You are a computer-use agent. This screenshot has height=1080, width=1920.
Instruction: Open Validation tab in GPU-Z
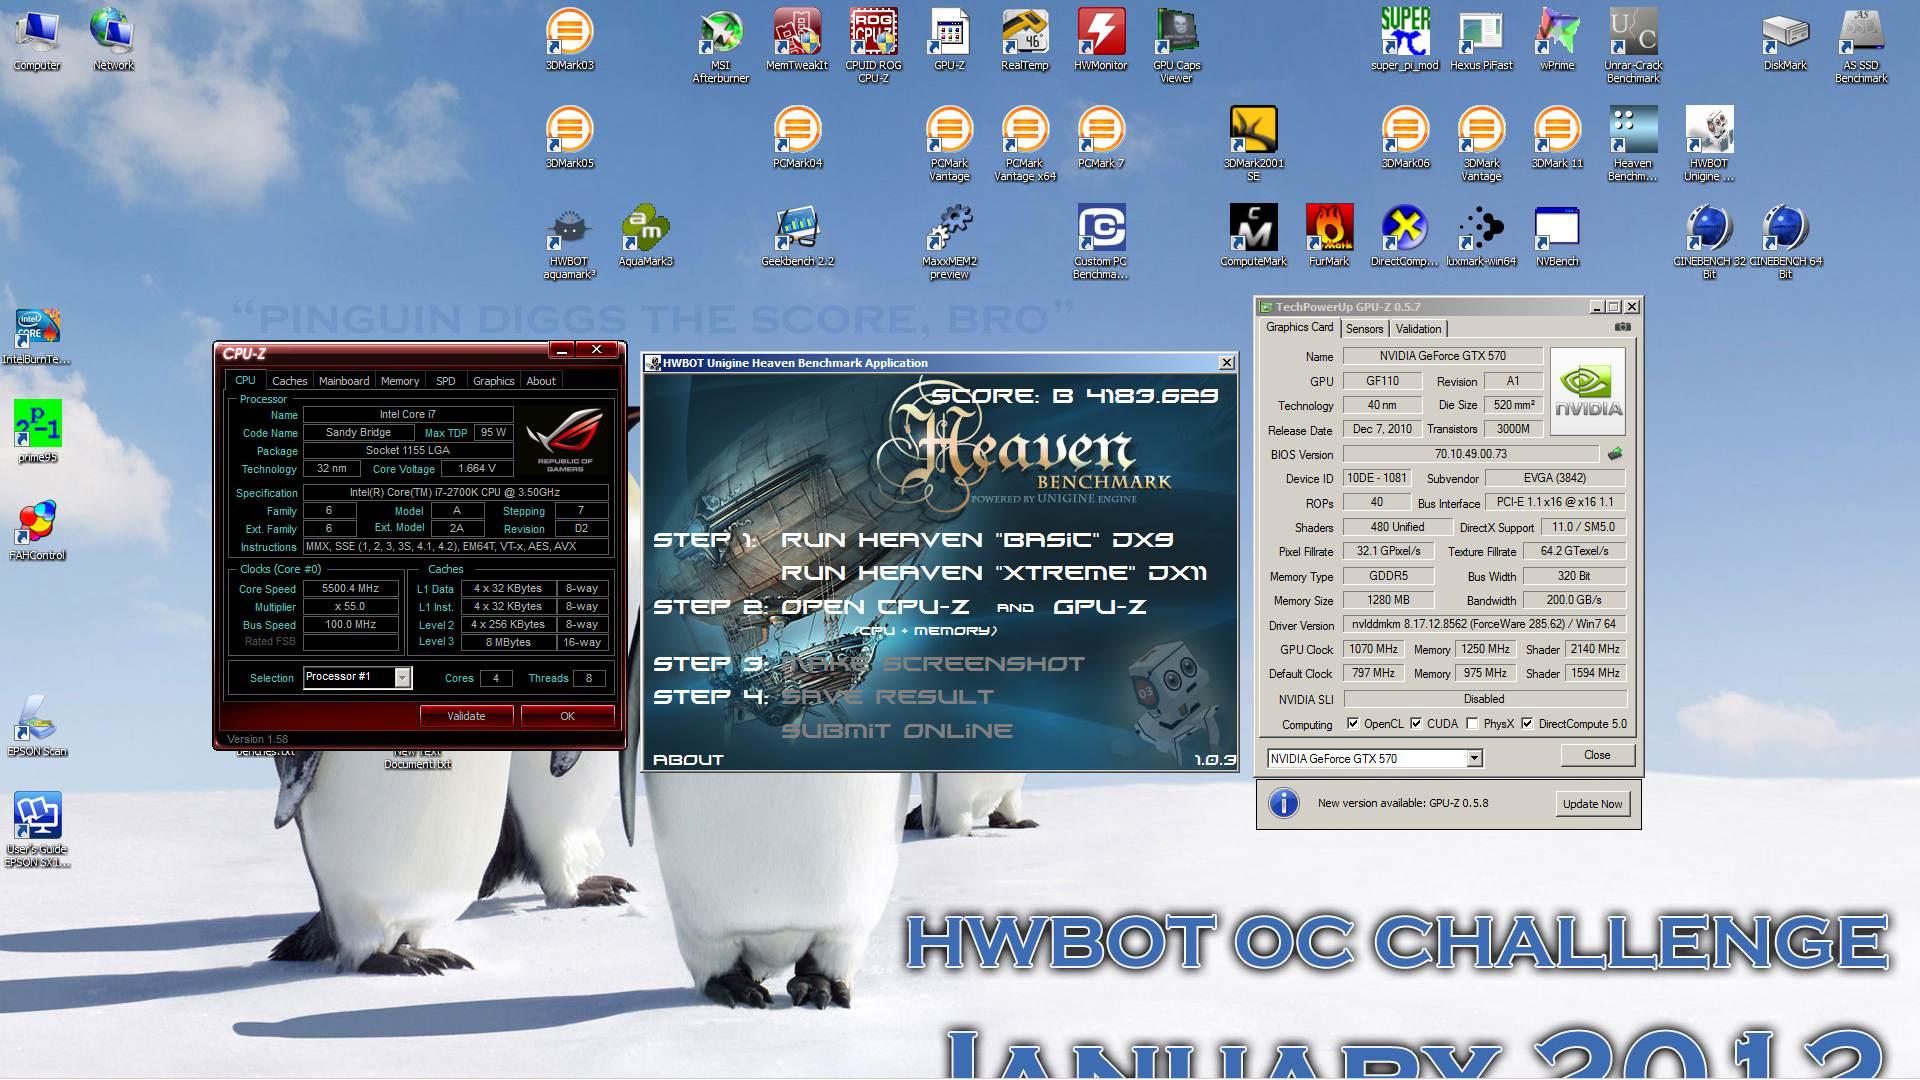[x=1418, y=329]
